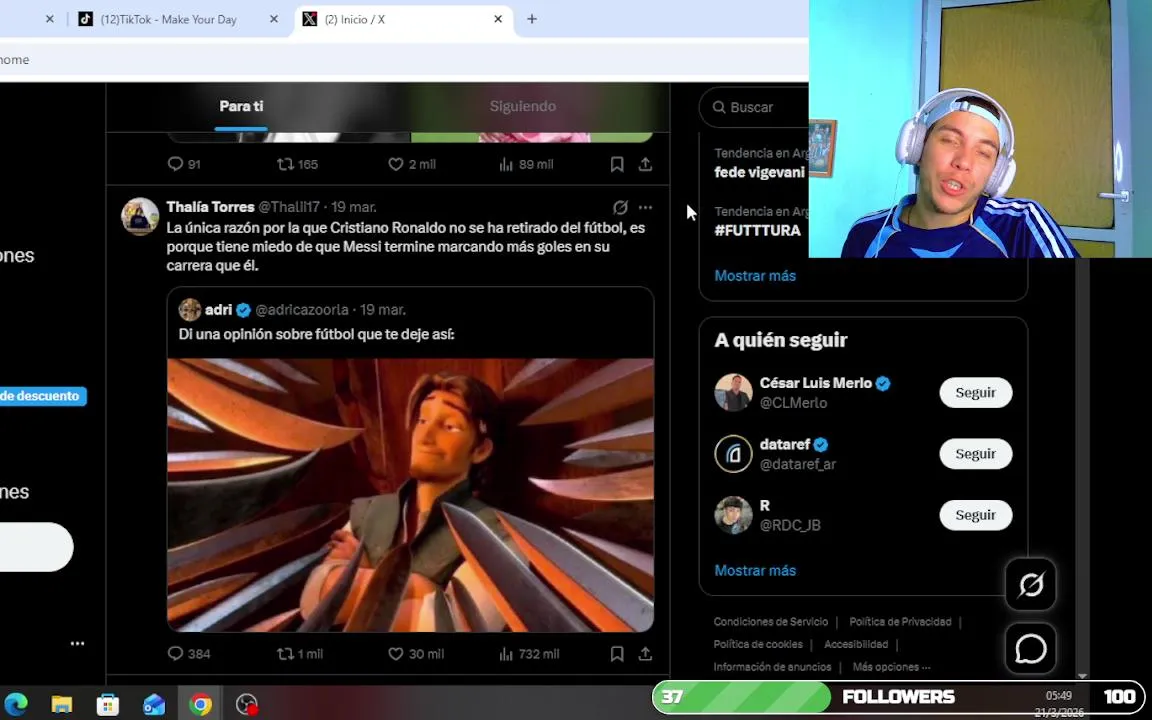
Task: Open the floating messages chat button
Action: [1031, 648]
